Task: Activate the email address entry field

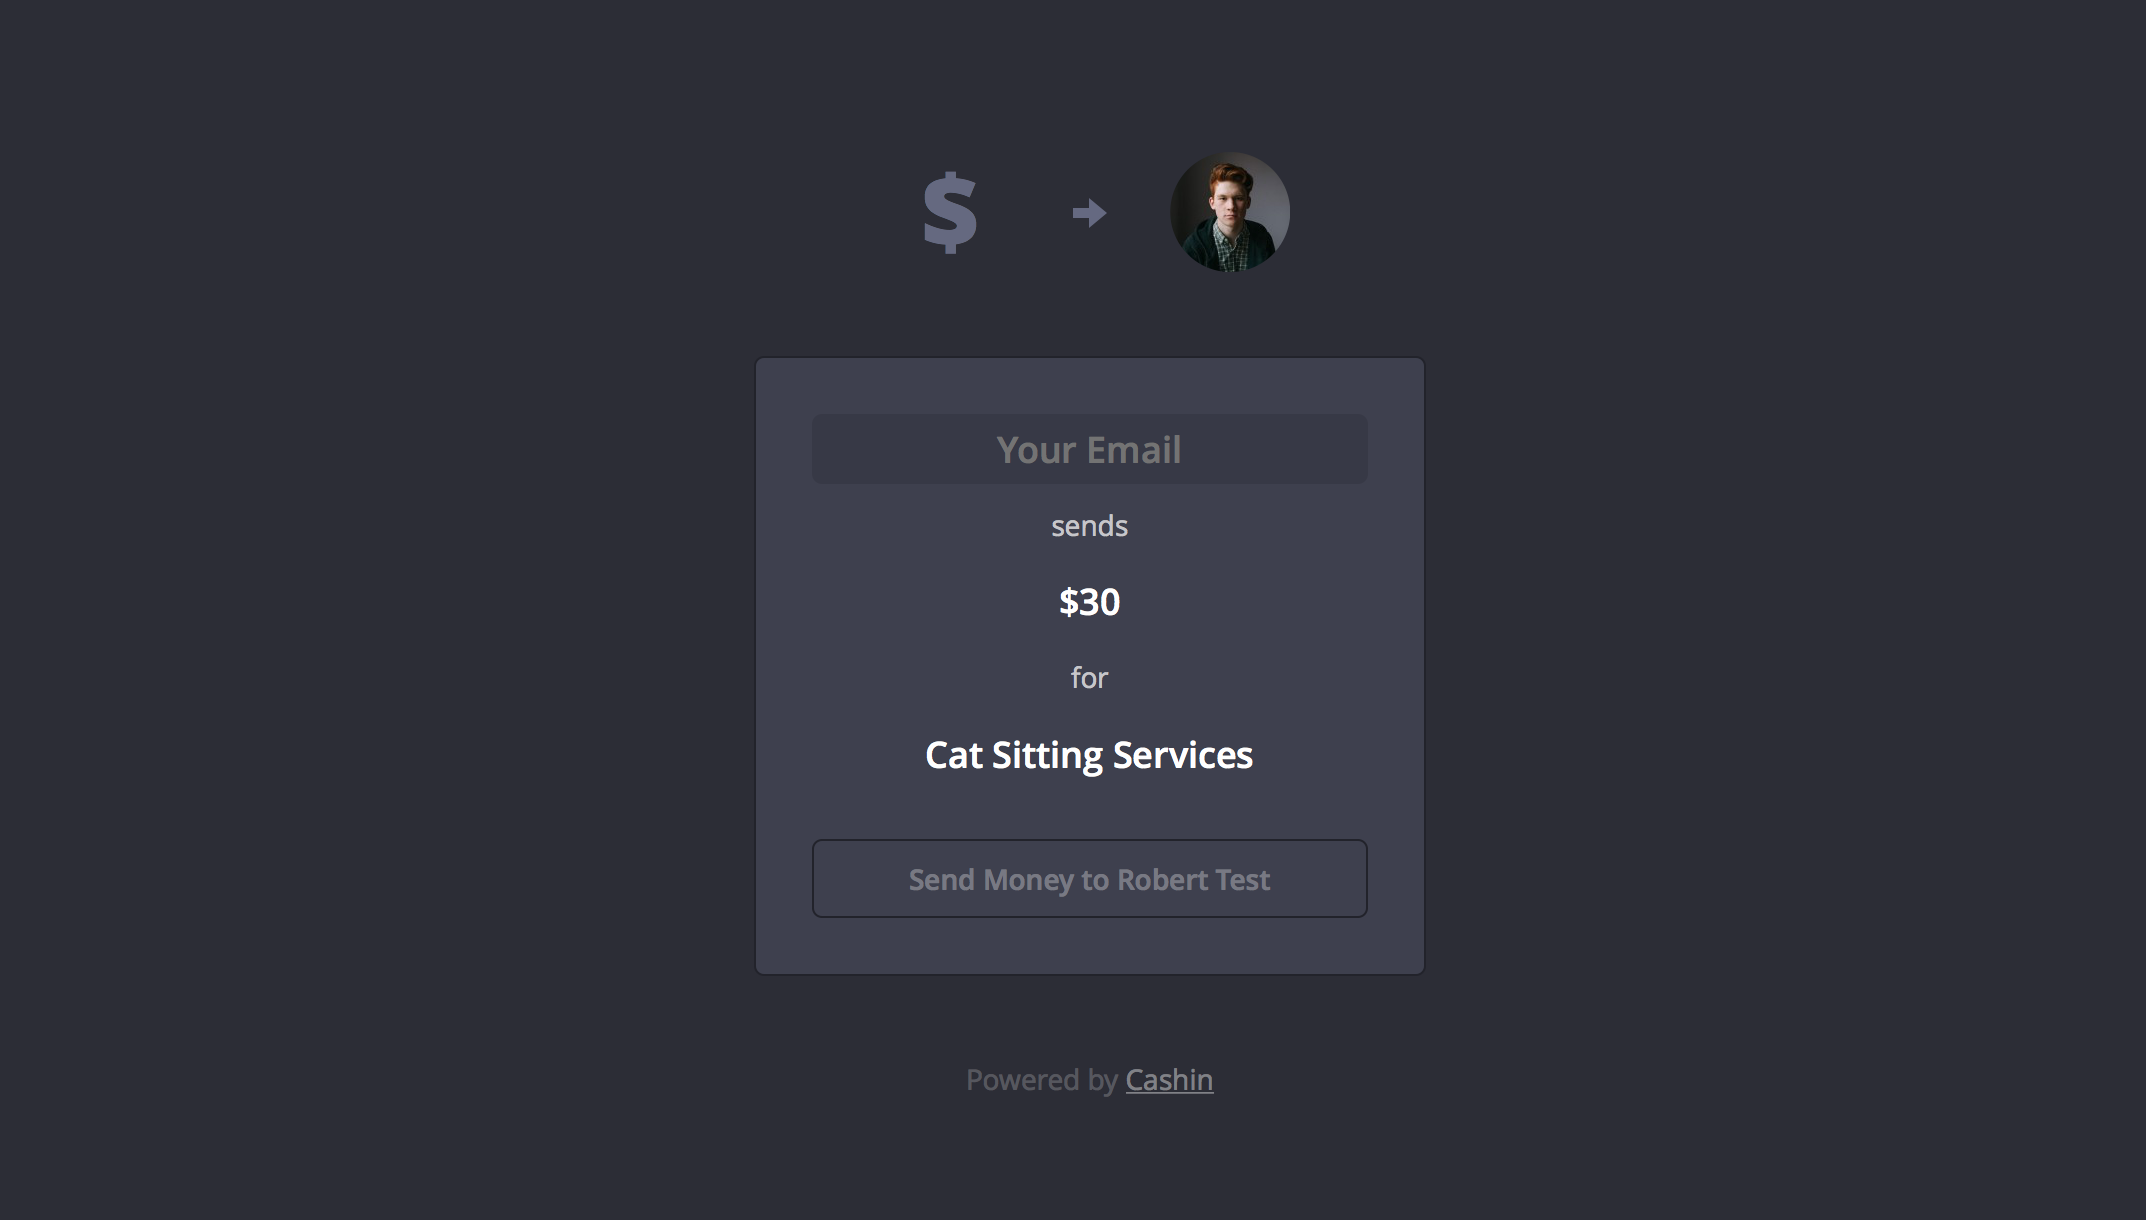Action: coord(1089,449)
